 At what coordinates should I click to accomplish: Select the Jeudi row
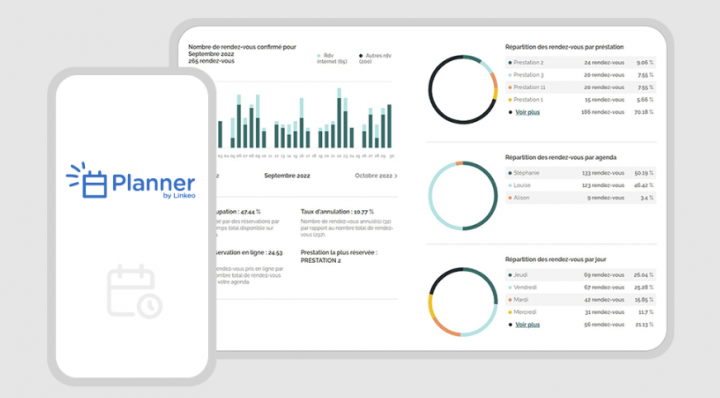[580, 275]
